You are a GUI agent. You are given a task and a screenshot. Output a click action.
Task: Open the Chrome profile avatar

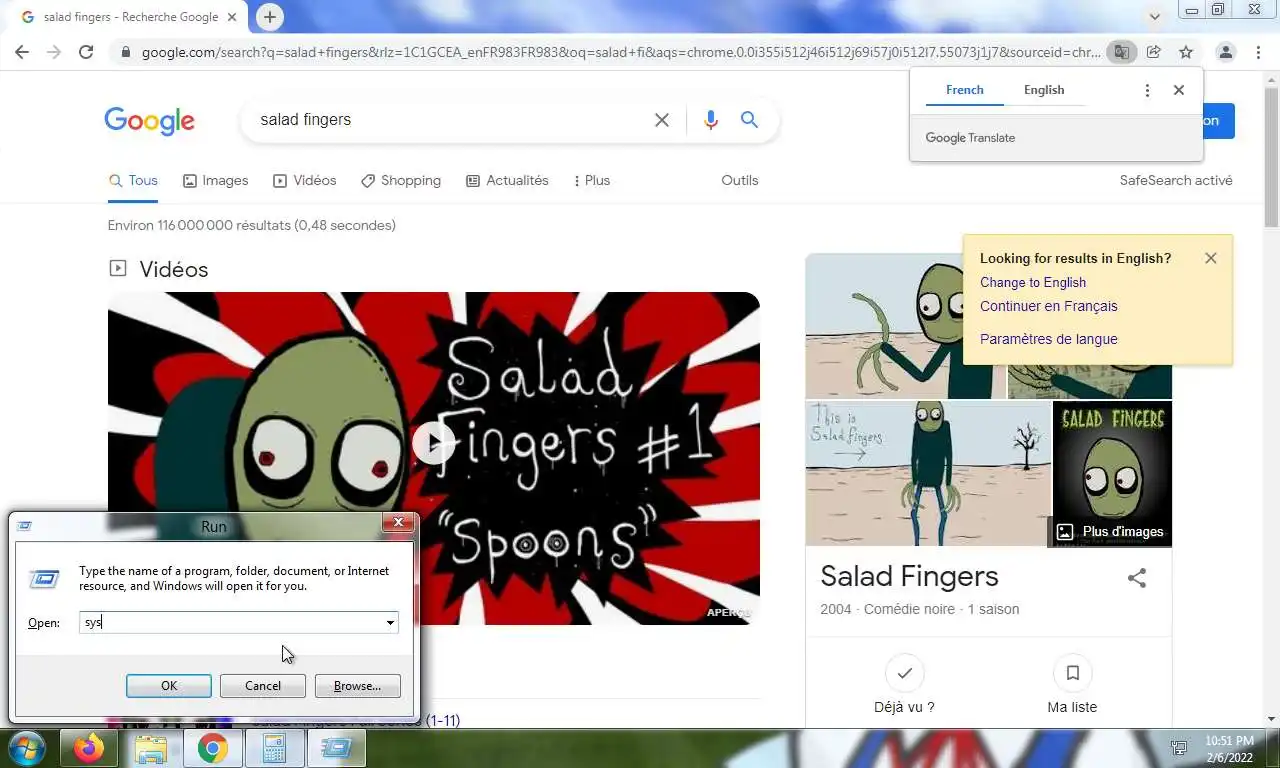pyautogui.click(x=1225, y=52)
